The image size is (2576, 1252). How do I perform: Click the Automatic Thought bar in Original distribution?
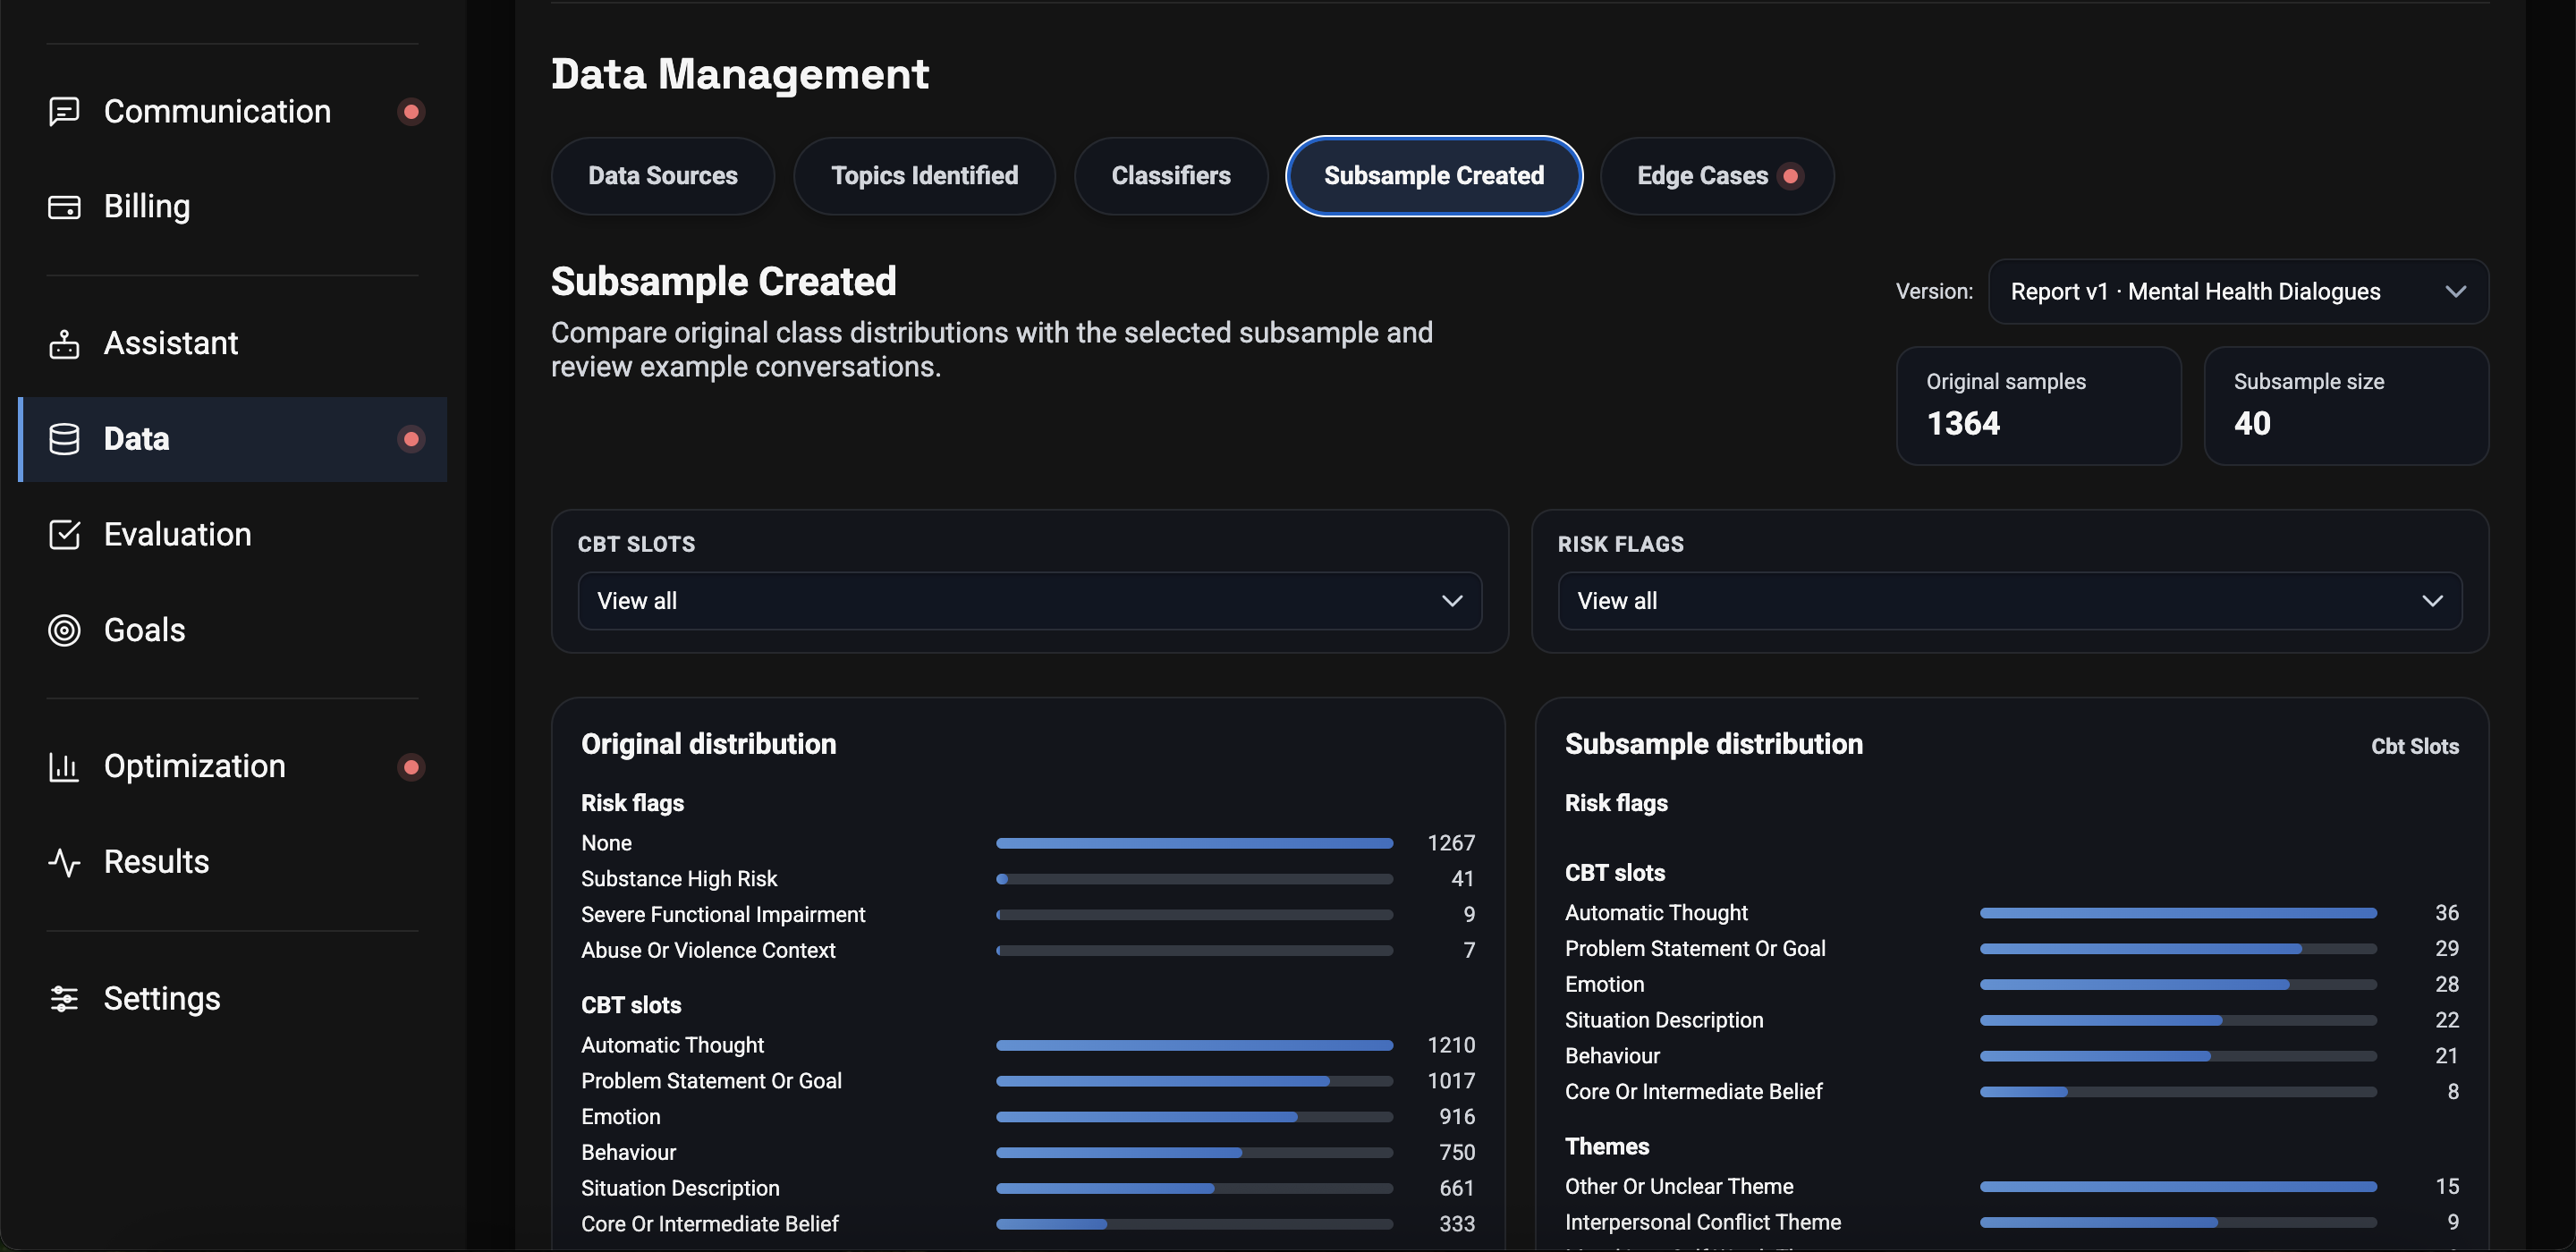(x=1194, y=1045)
